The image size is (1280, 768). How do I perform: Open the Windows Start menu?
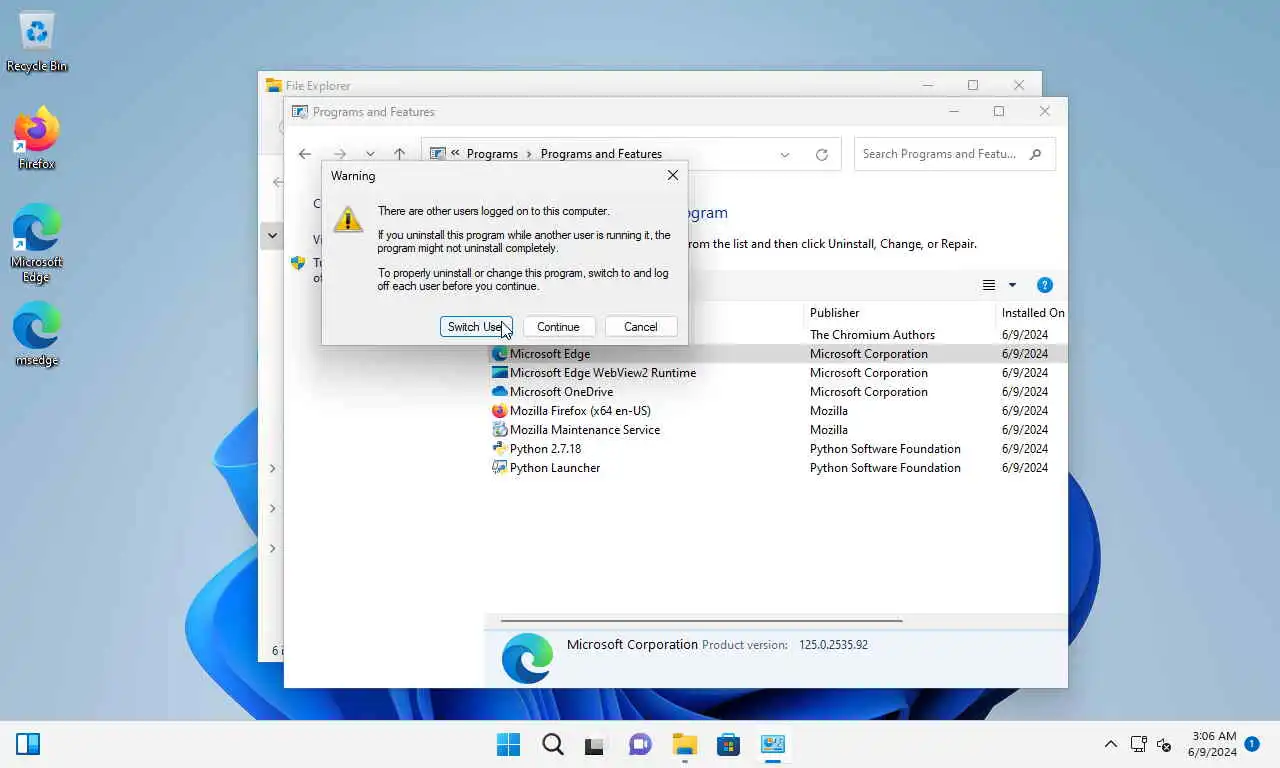coord(508,744)
